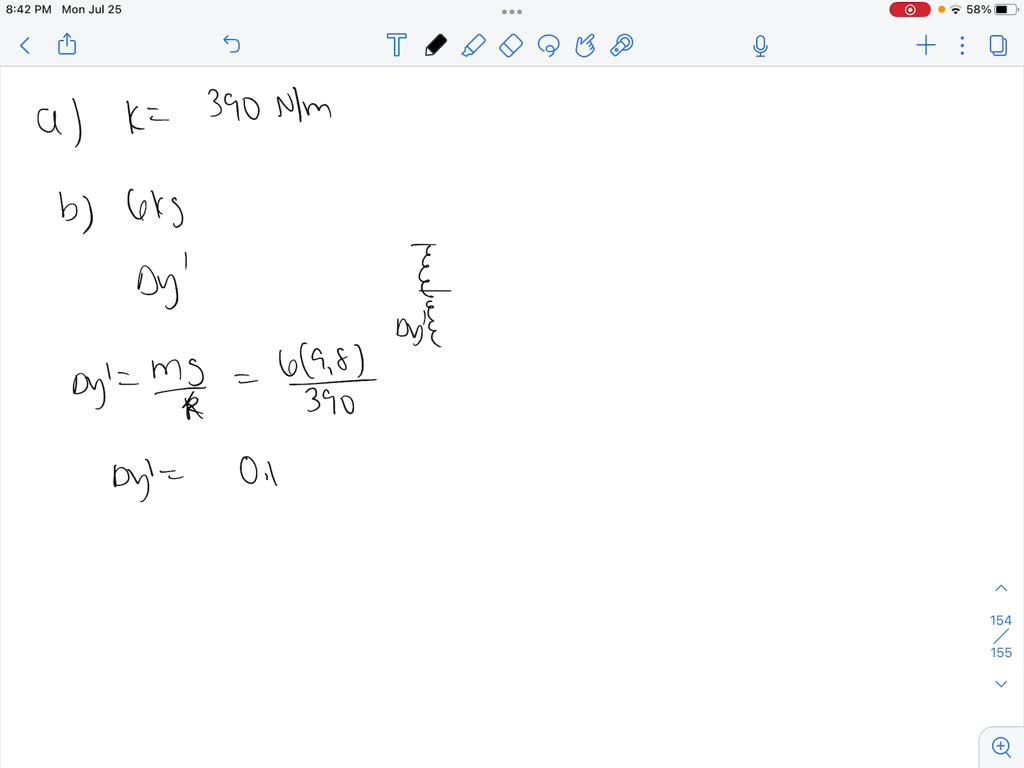Tap the multitasking three dots at top

(511, 12)
